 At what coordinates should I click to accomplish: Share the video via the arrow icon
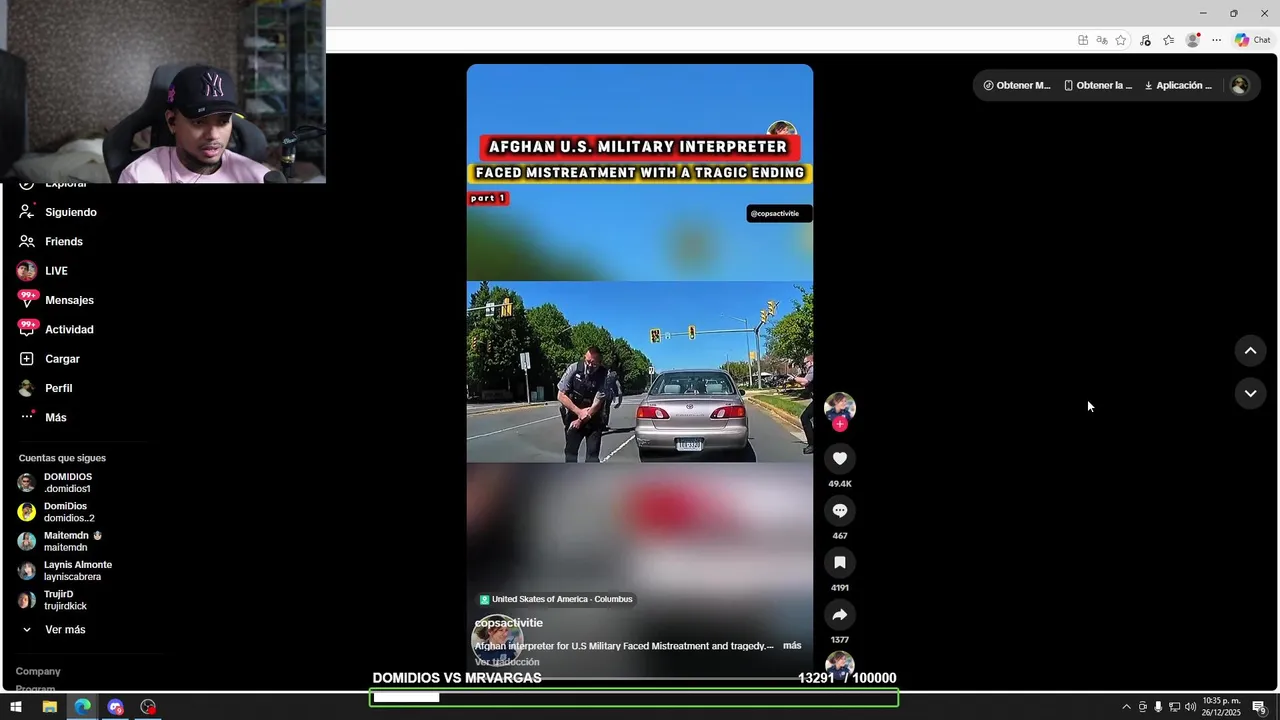[840, 614]
